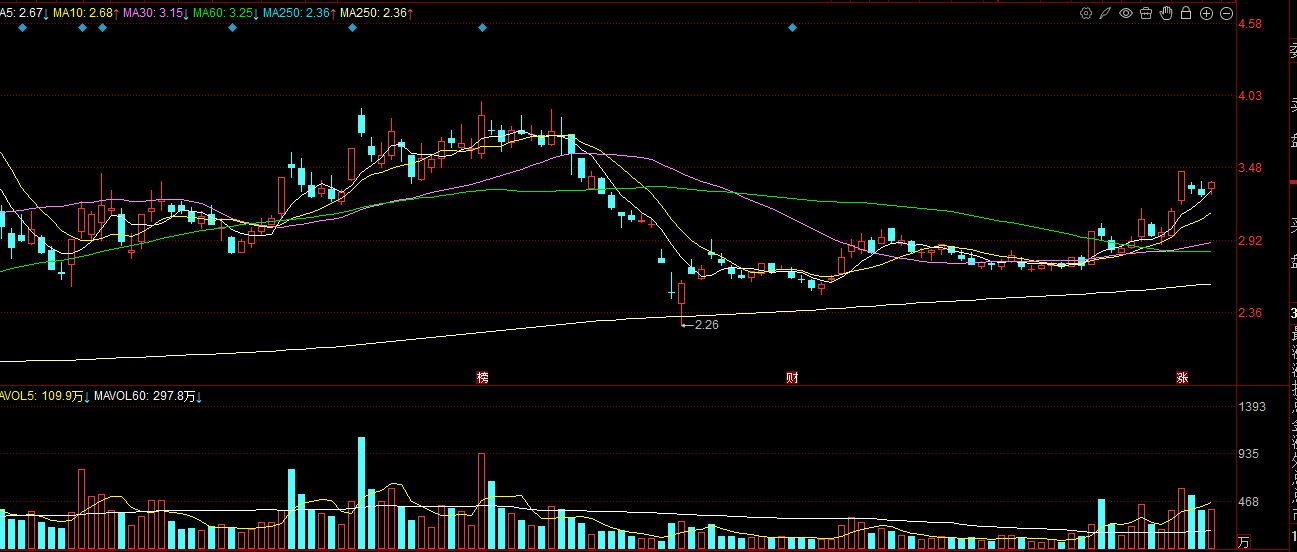Click the 涨 event marker
Viewport: 1297px width, 552px height.
[1182, 378]
